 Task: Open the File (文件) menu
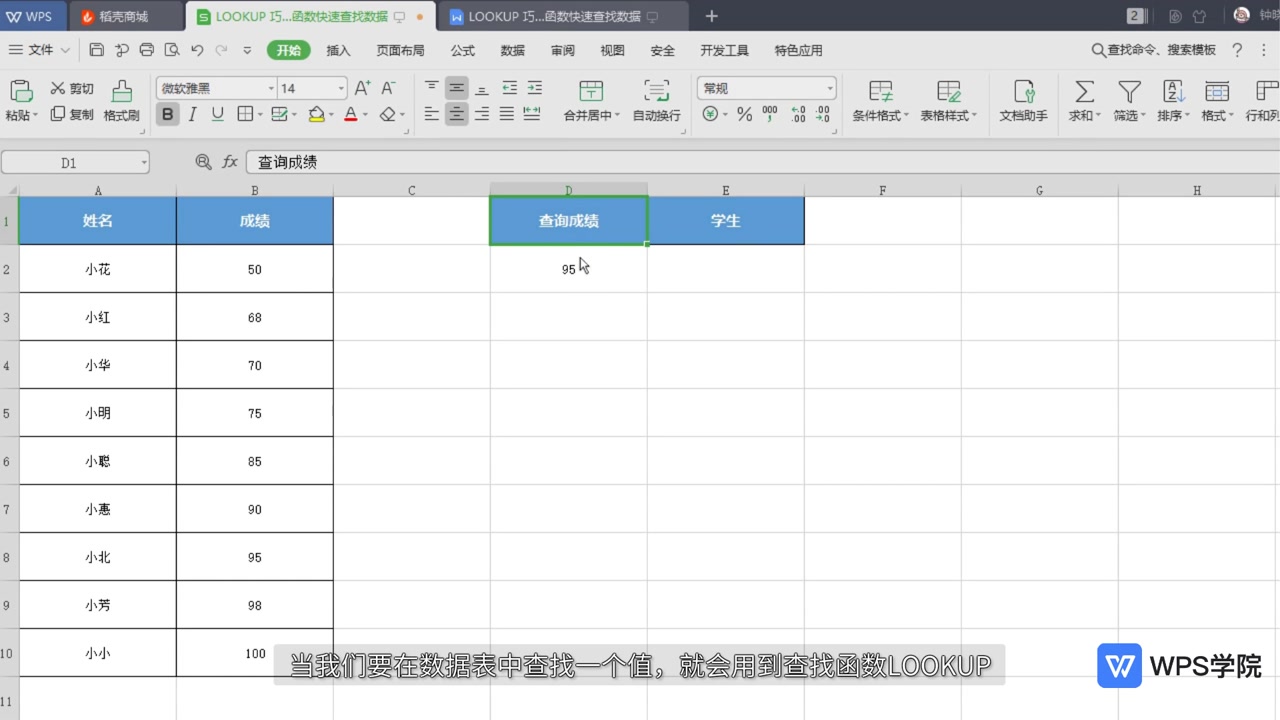[40, 50]
